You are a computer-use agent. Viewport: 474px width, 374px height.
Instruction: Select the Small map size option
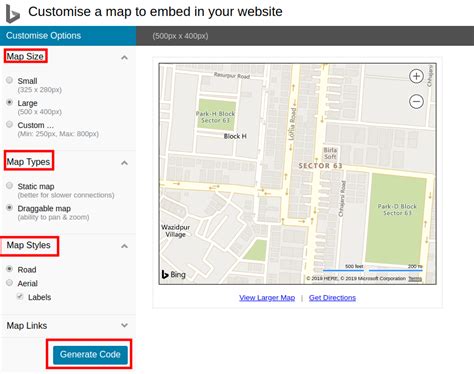point(9,80)
